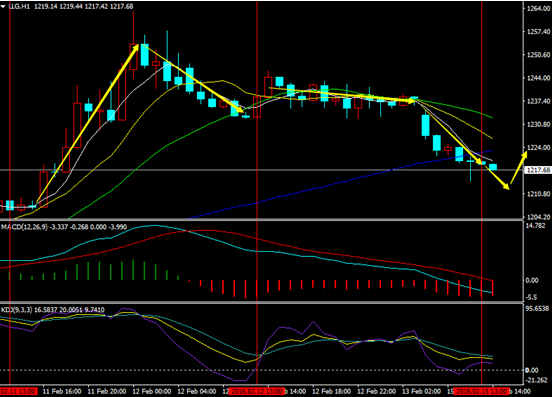Click the 1224.00 price axis label
Viewport: 552px width, 397px height.
(539, 147)
